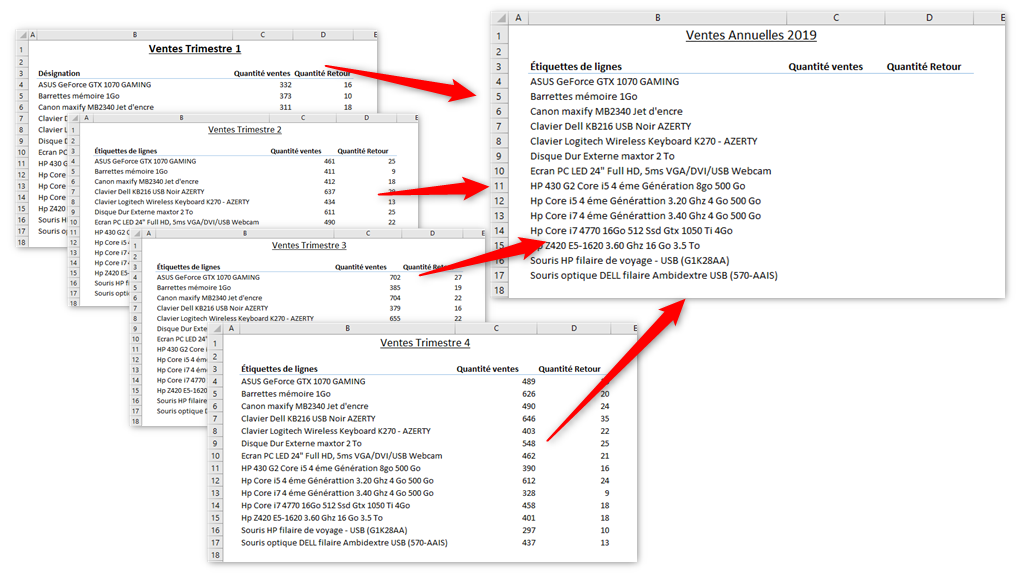Select 'Hp Z420 E5-1620' row in Trimestre 4 sheet
1018x574 pixels.
(x=312, y=518)
